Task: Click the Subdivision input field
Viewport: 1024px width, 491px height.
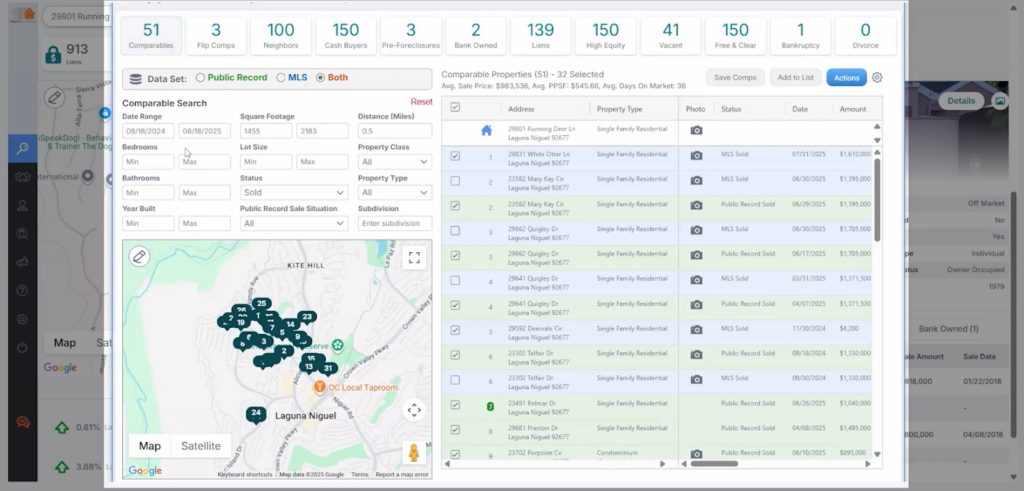Action: [x=394, y=223]
